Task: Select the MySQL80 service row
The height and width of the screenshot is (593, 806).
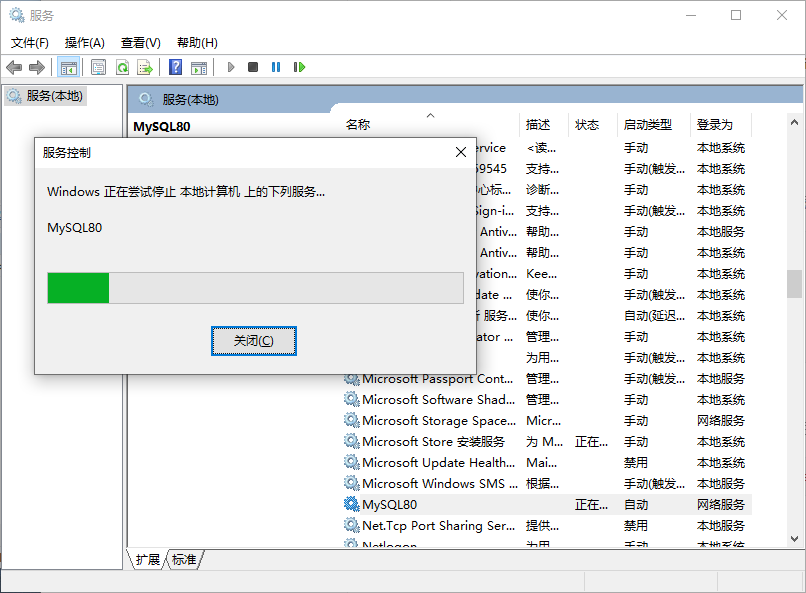Action: click(547, 505)
